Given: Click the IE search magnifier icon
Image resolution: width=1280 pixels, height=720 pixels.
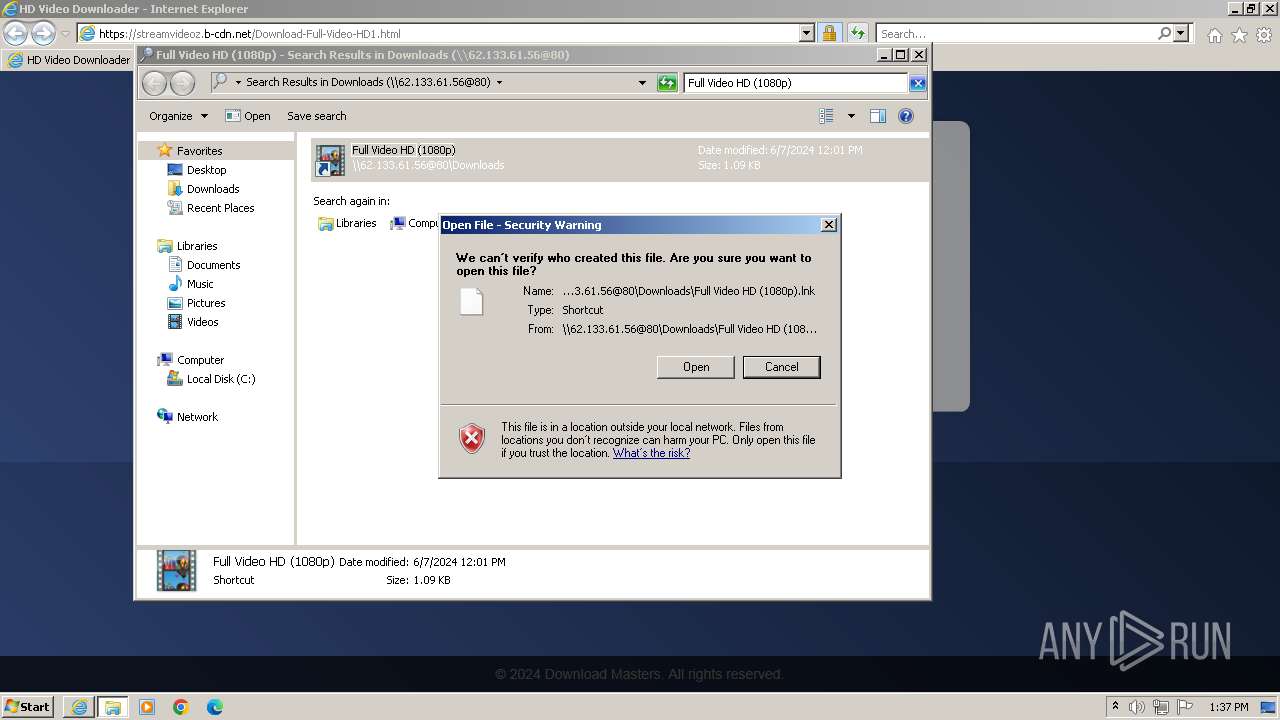Looking at the screenshot, I should (1164, 33).
